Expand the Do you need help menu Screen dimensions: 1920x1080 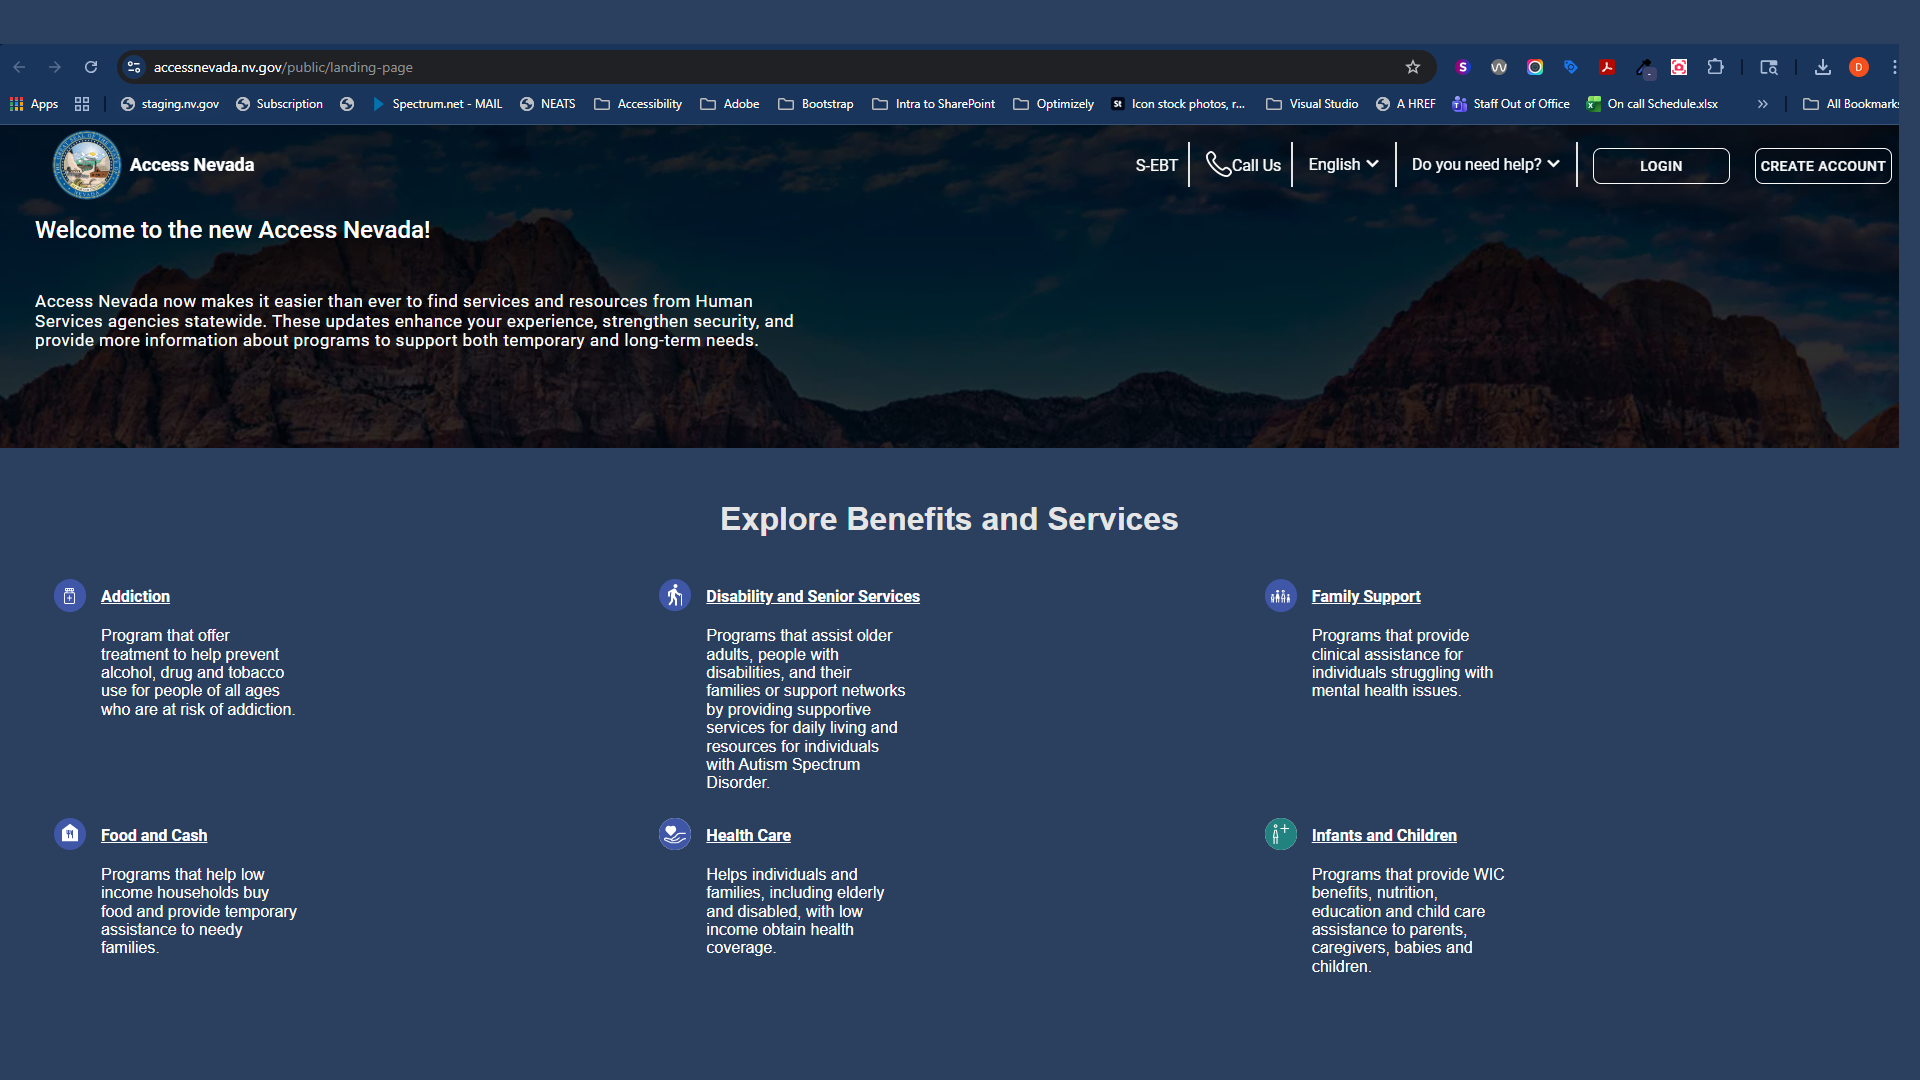point(1485,165)
